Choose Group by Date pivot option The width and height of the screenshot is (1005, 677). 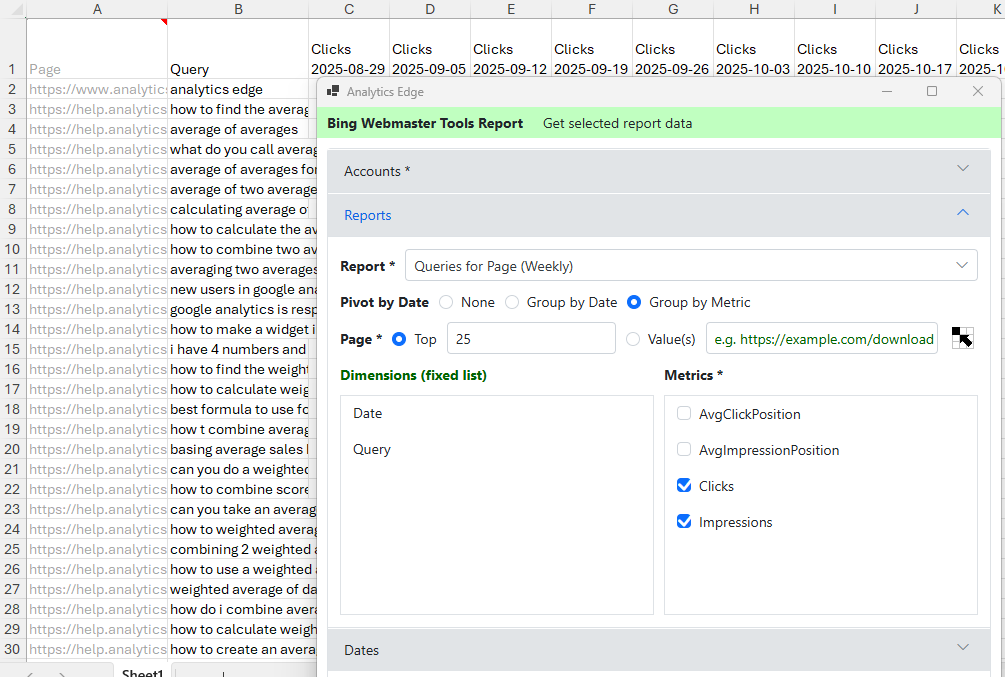[512, 302]
